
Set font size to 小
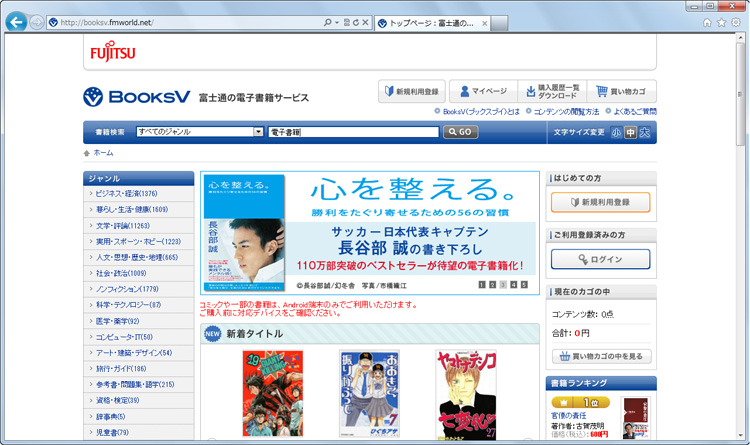(x=616, y=133)
